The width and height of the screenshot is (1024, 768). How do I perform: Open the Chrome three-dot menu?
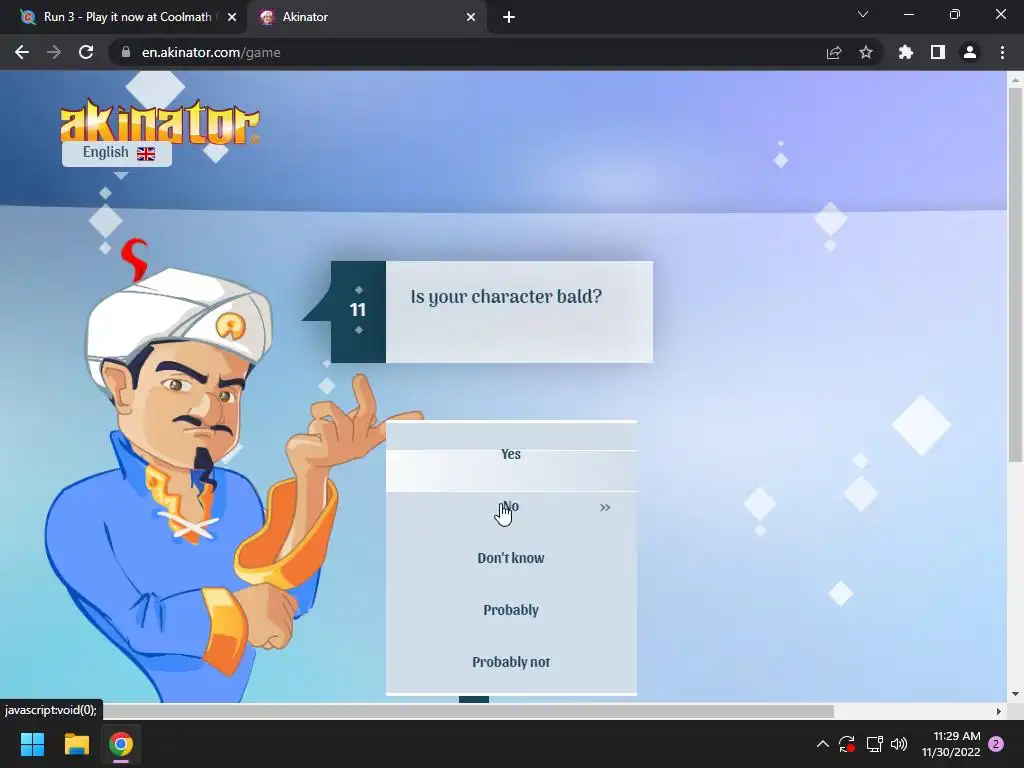[1002, 52]
